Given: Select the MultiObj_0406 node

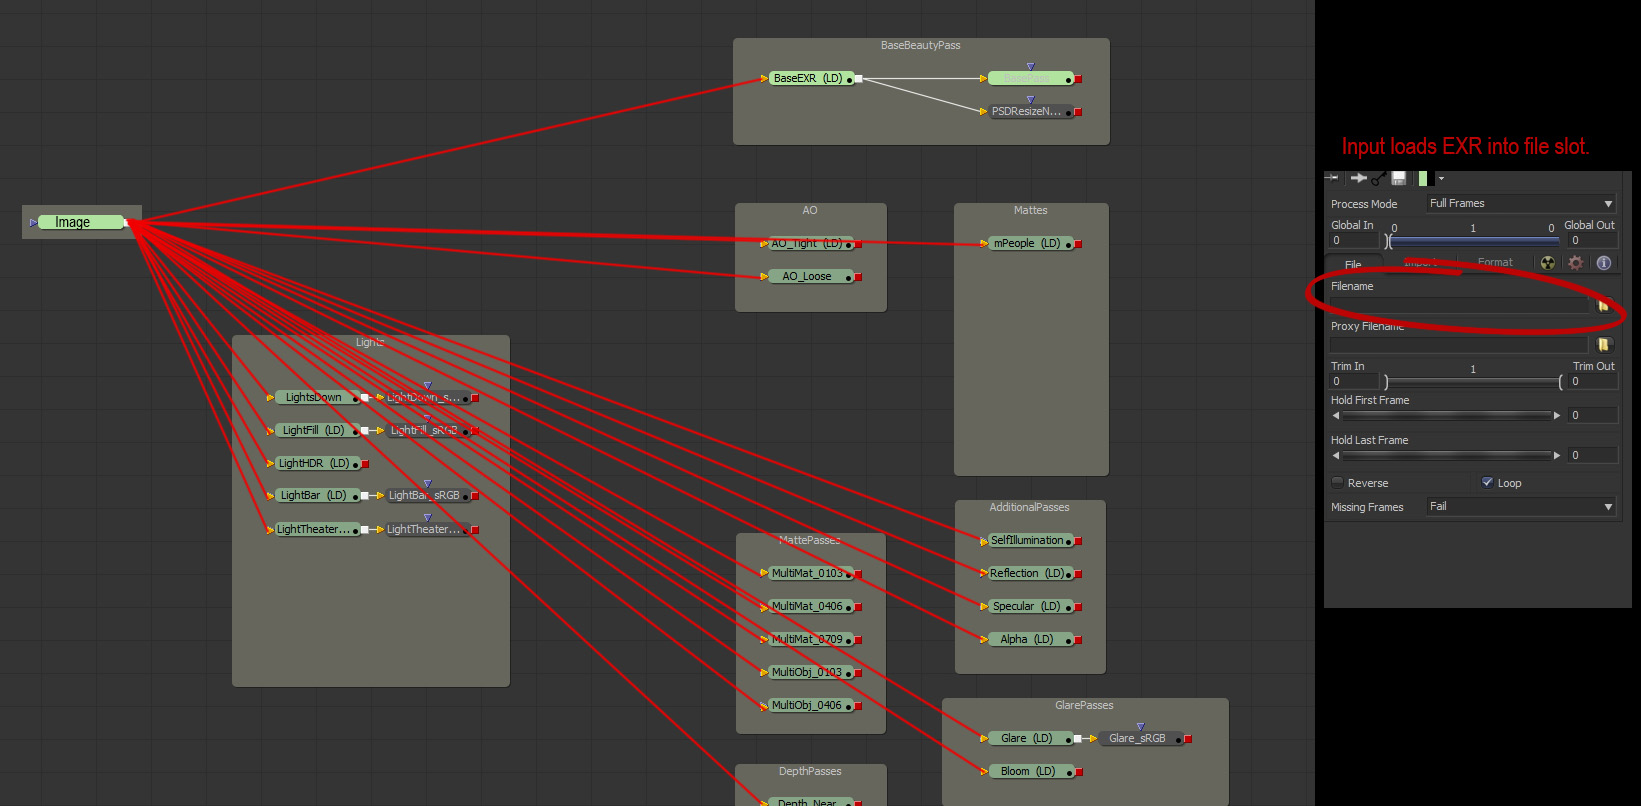Looking at the screenshot, I should tap(811, 705).
